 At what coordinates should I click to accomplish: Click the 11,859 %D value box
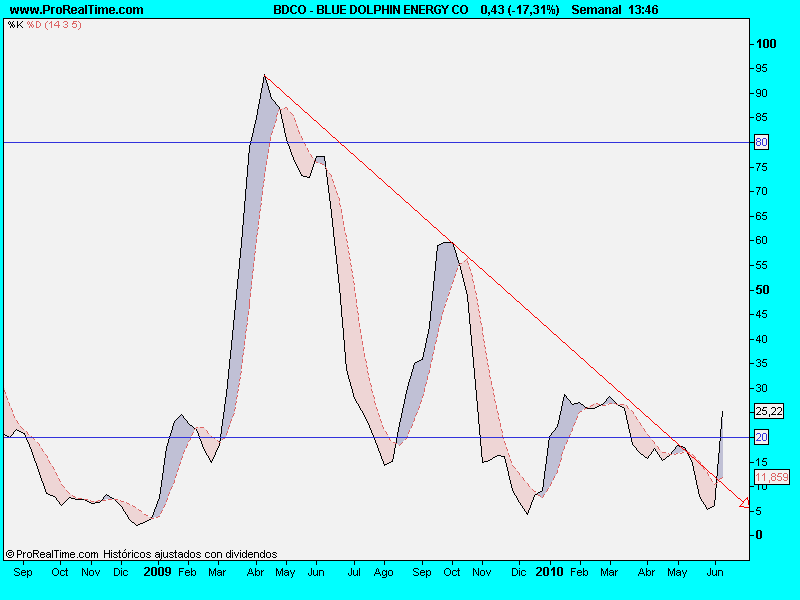(772, 478)
